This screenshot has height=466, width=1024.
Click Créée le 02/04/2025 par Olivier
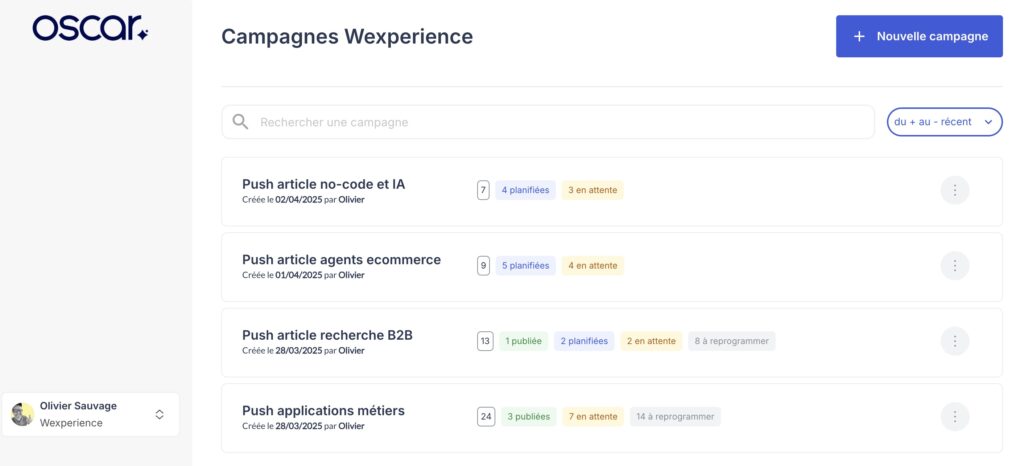pos(303,200)
